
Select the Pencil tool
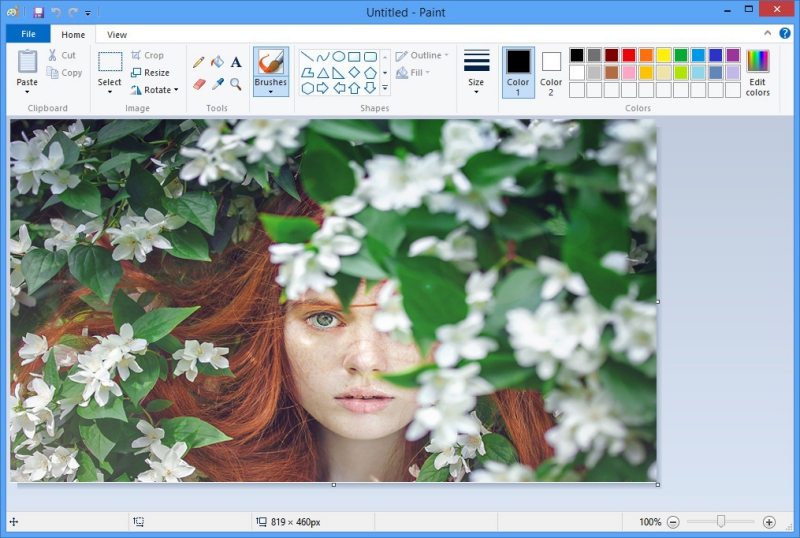[199, 62]
